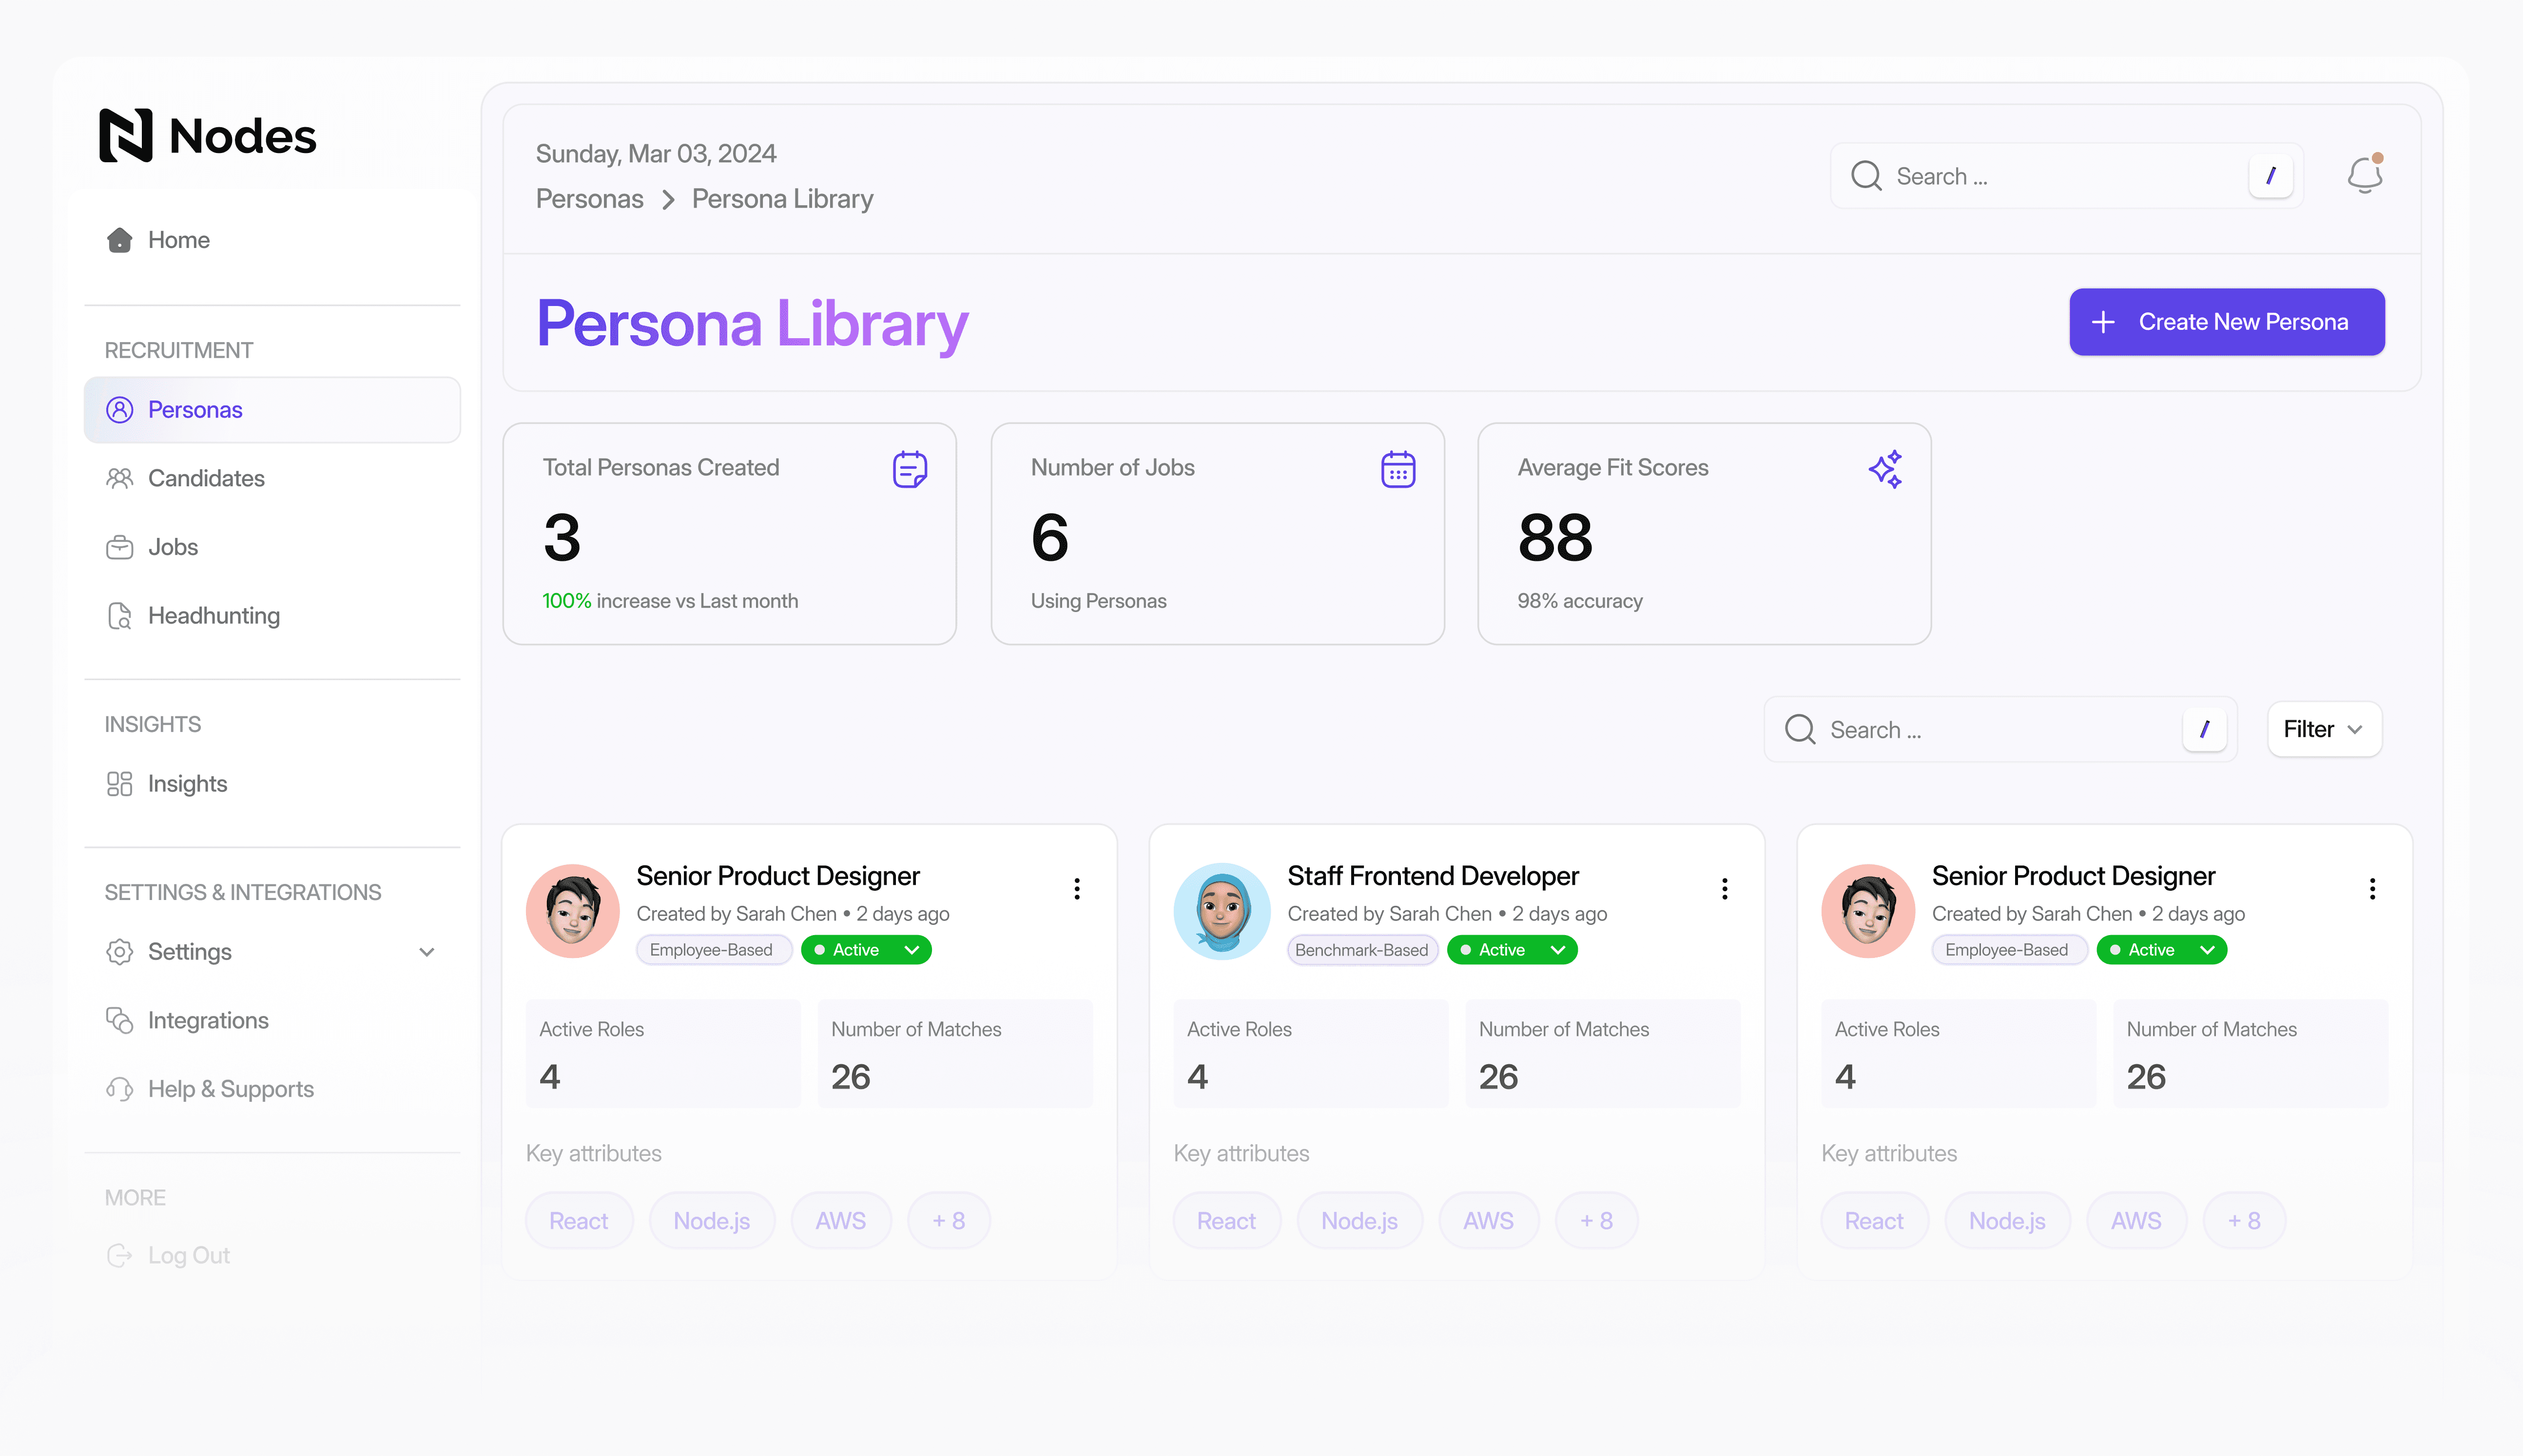Expand the Settings submenu chevron
Screen dimensions: 2523x1456
(427, 952)
